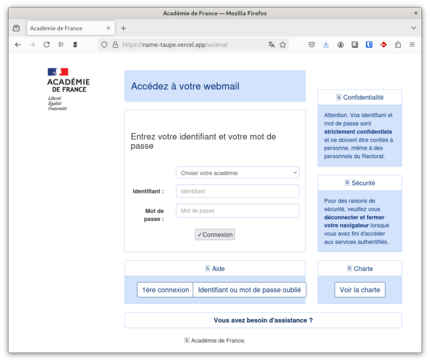The image size is (430, 362).
Task: Focus the Identifiant input field
Action: (x=237, y=191)
